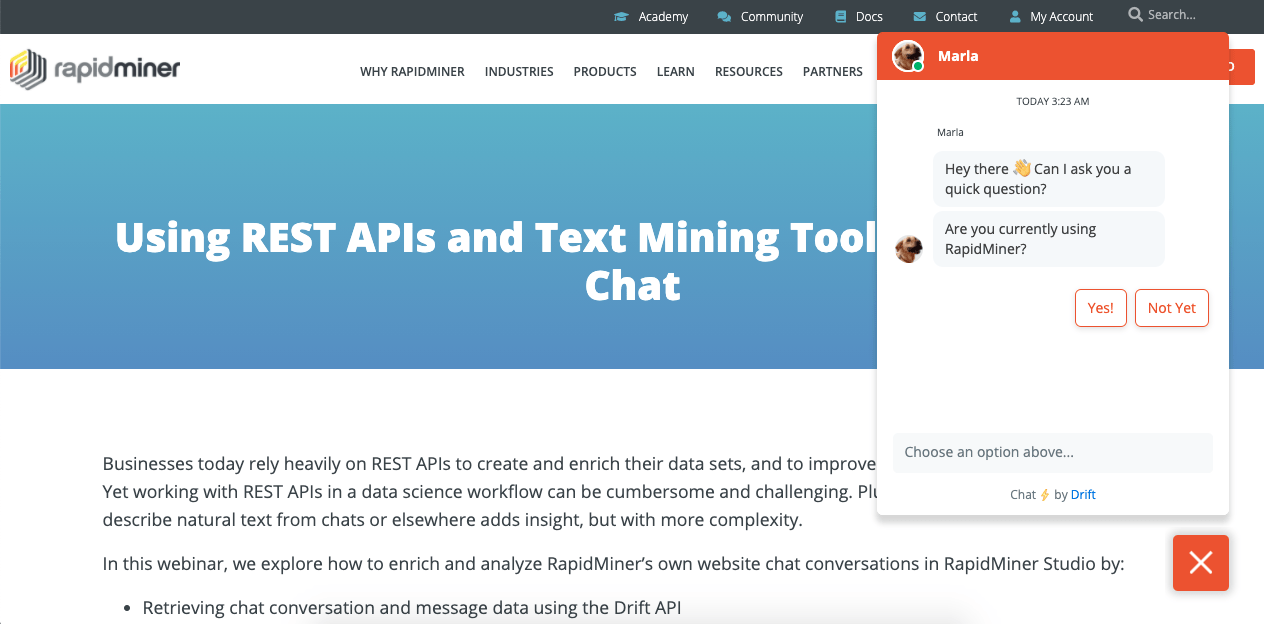Click the 'Hey there' chat message
Screen dimensions: 1264x624
(1049, 179)
